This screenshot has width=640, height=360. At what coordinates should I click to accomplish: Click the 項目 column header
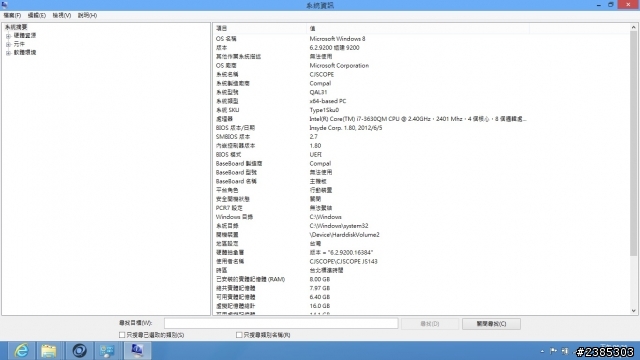tap(260, 28)
